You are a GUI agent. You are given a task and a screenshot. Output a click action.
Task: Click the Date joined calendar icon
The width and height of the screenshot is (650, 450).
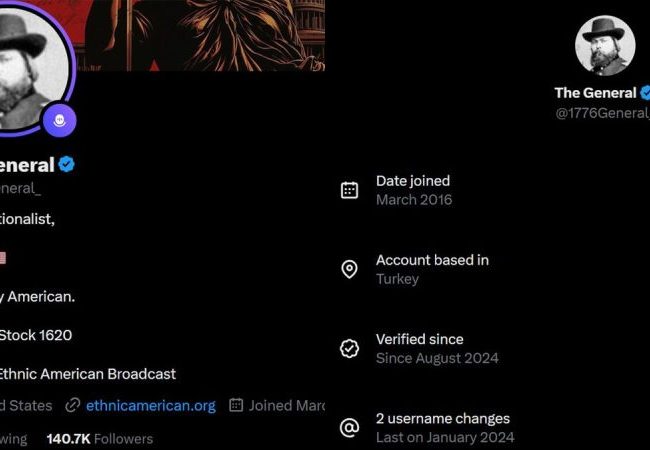coord(349,190)
